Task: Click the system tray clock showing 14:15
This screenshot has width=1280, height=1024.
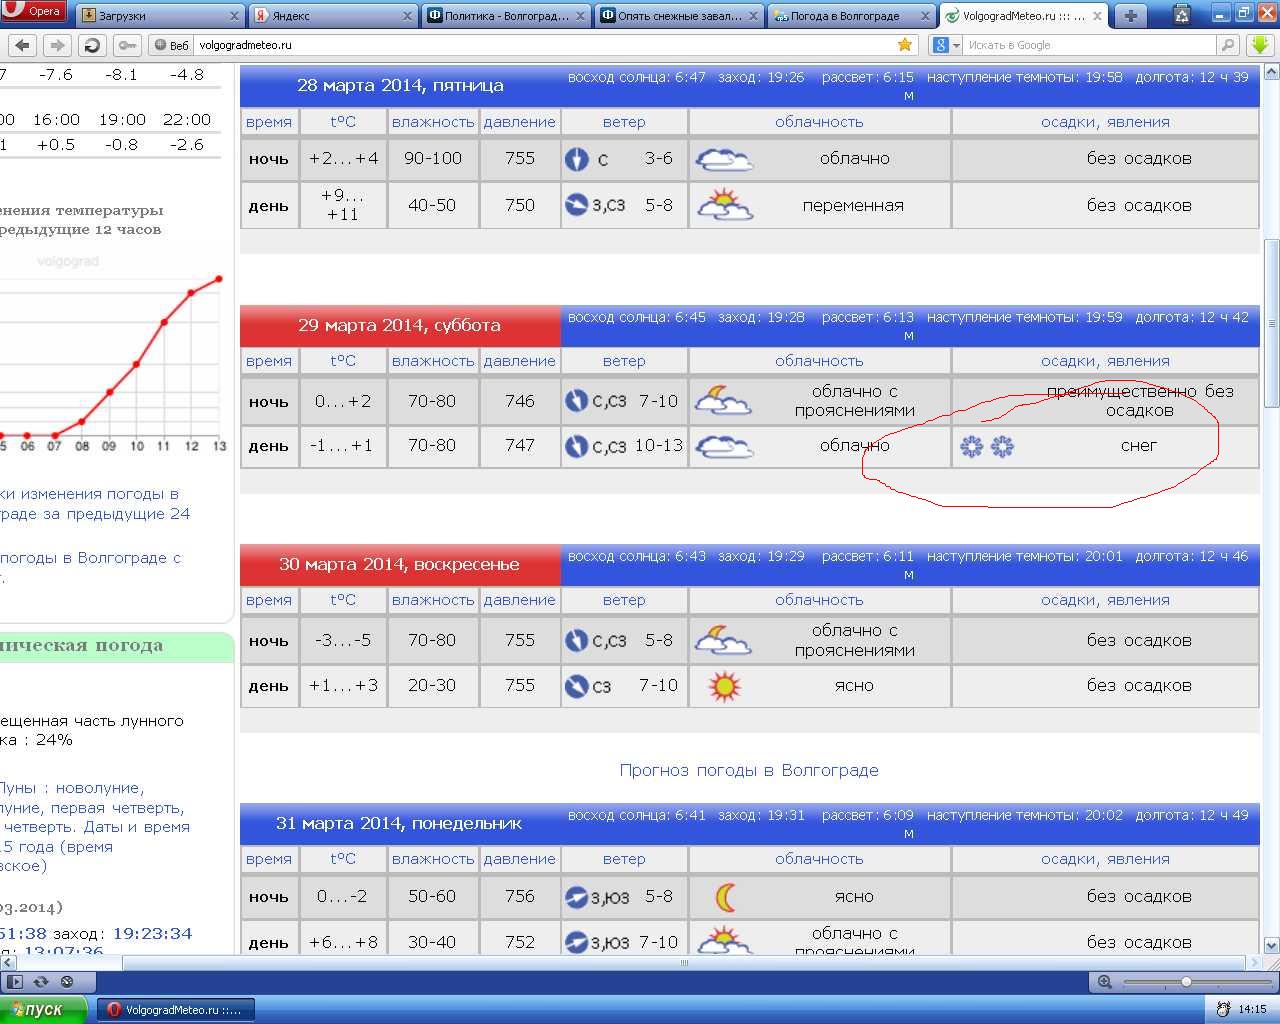Action: point(1252,1010)
